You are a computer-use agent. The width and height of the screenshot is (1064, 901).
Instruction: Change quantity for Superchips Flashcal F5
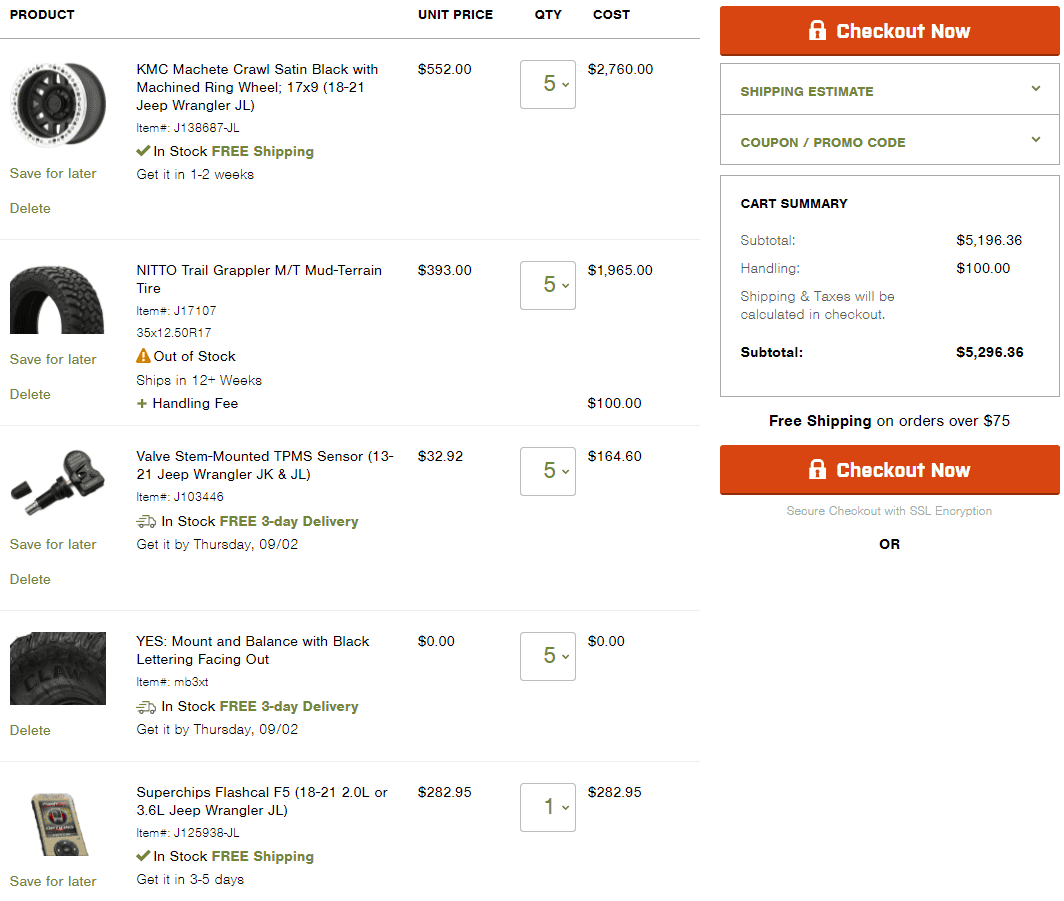[x=548, y=807]
